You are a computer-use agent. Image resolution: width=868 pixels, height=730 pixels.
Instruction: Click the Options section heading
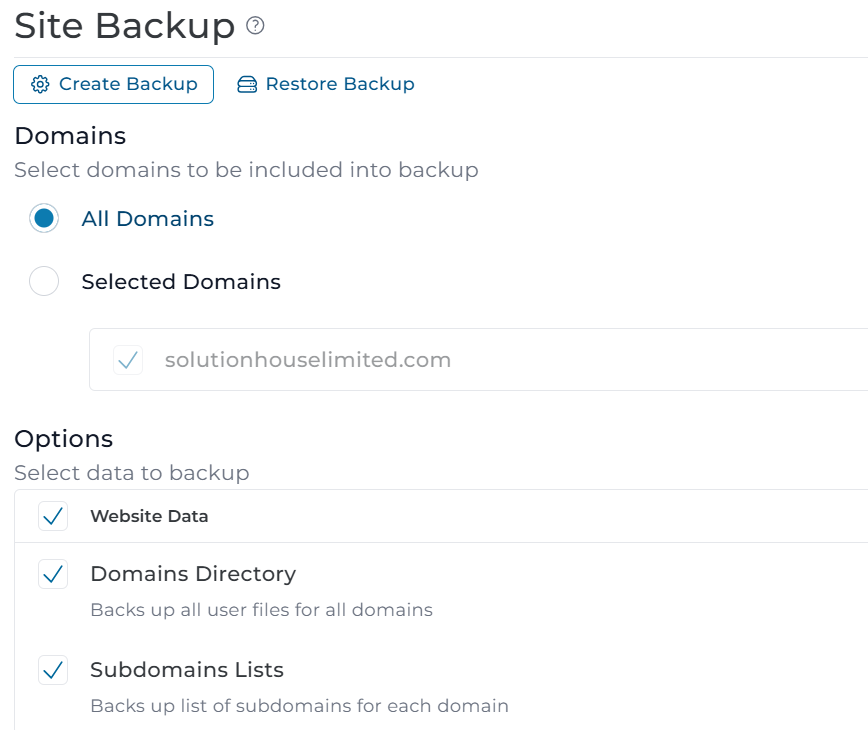[x=64, y=439]
